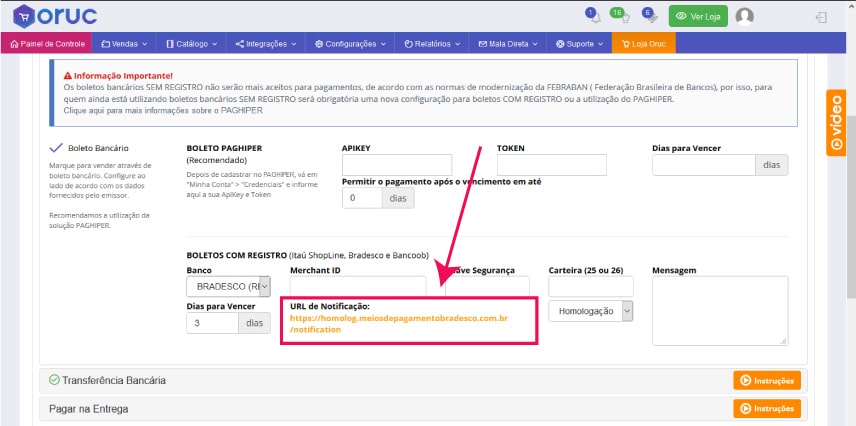Click the Mensagem text area
856x426 pixels.
pos(720,311)
